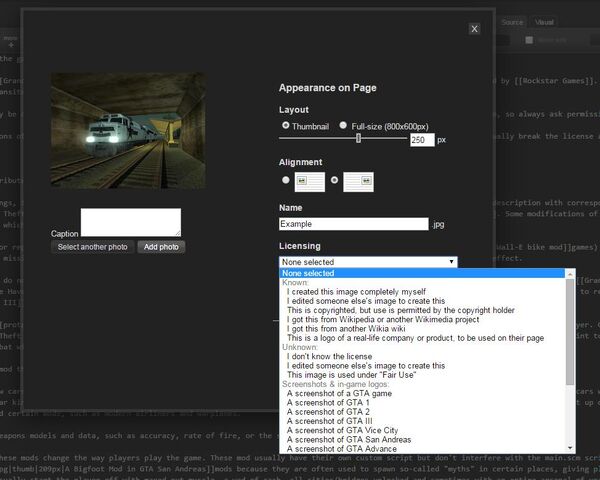Viewport: 600px width, 480px height.
Task: Click the licensing list scrollbar thumb
Action: (570, 331)
